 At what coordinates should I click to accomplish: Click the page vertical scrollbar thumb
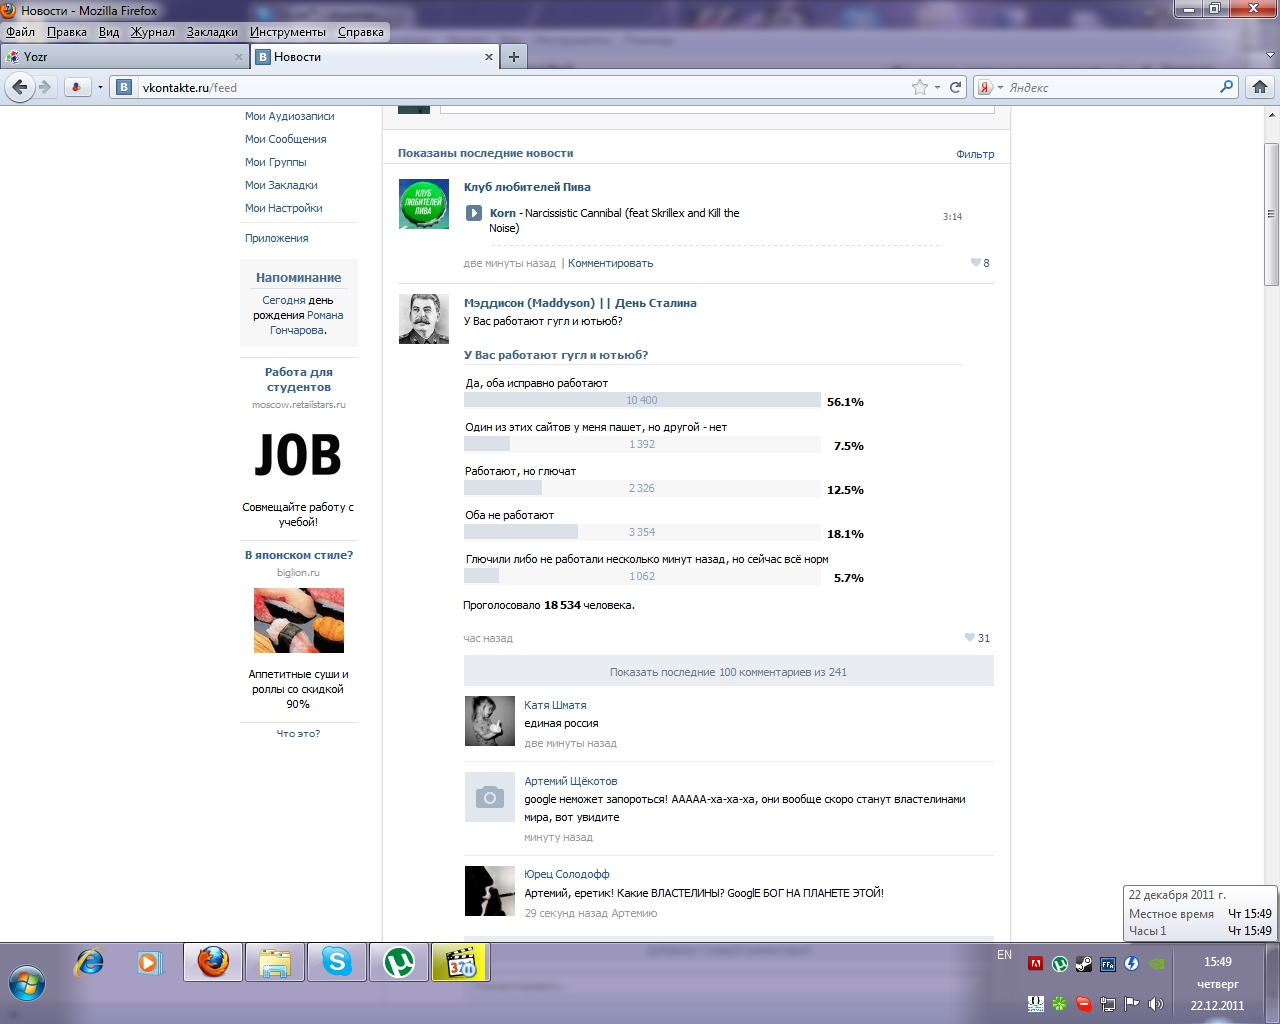coord(1271,214)
